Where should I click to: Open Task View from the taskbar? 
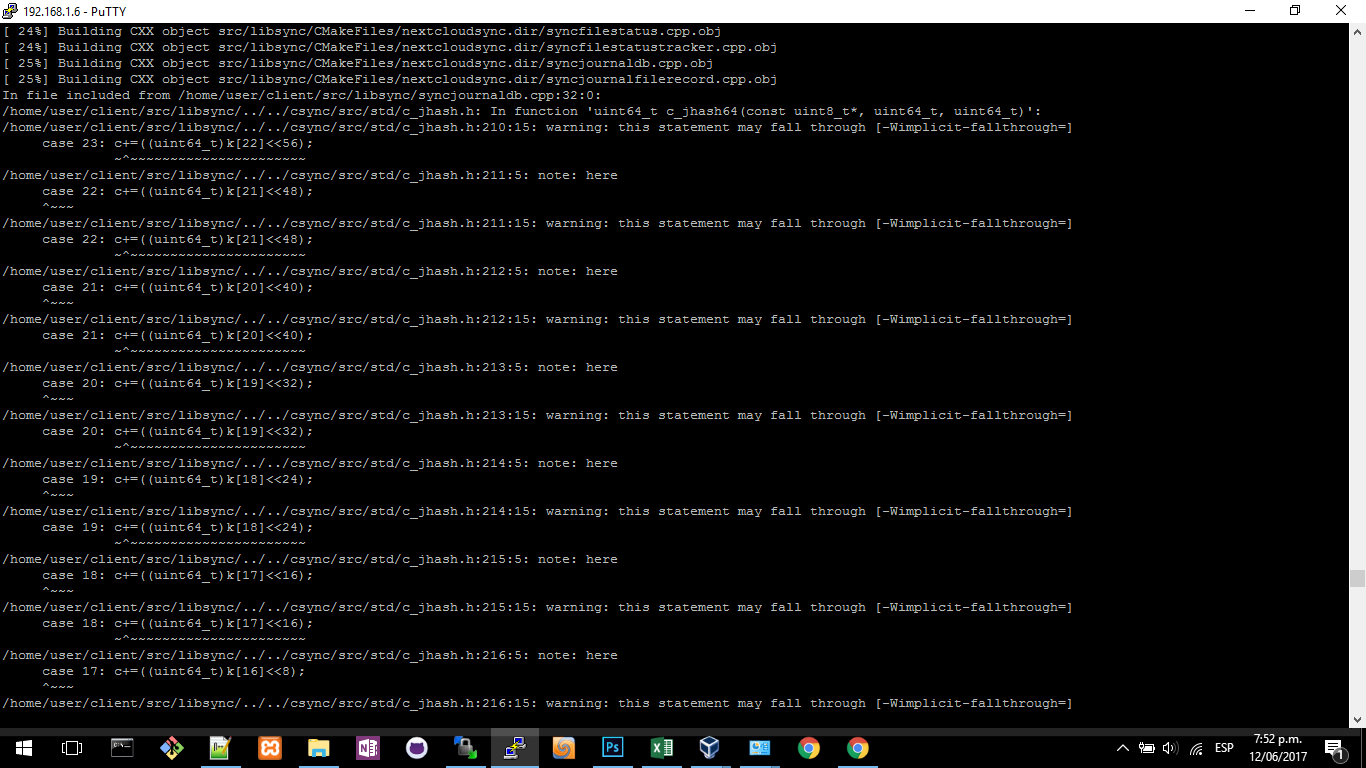(x=71, y=748)
